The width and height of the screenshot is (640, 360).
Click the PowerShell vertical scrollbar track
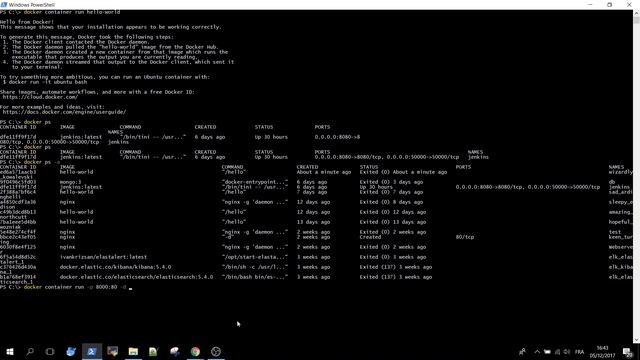(x=636, y=180)
